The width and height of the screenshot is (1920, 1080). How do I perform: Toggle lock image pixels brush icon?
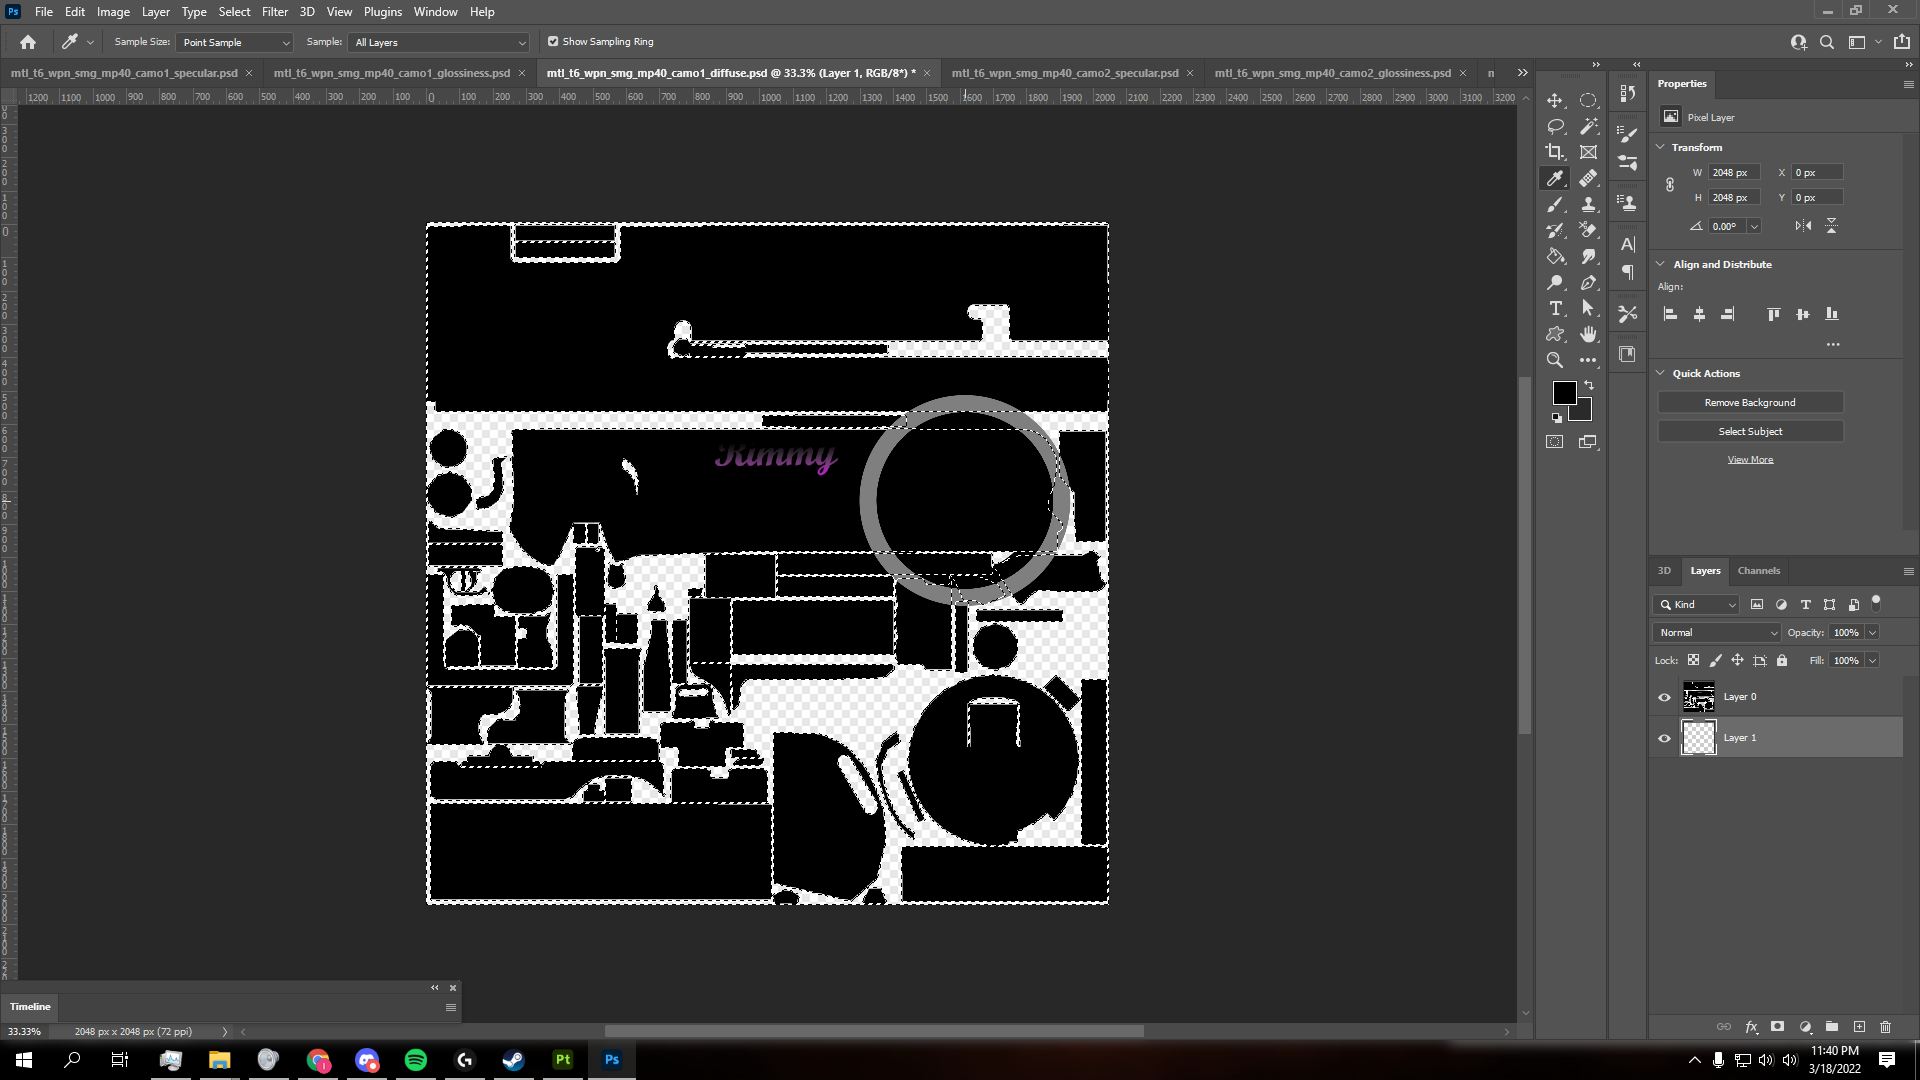click(1716, 660)
